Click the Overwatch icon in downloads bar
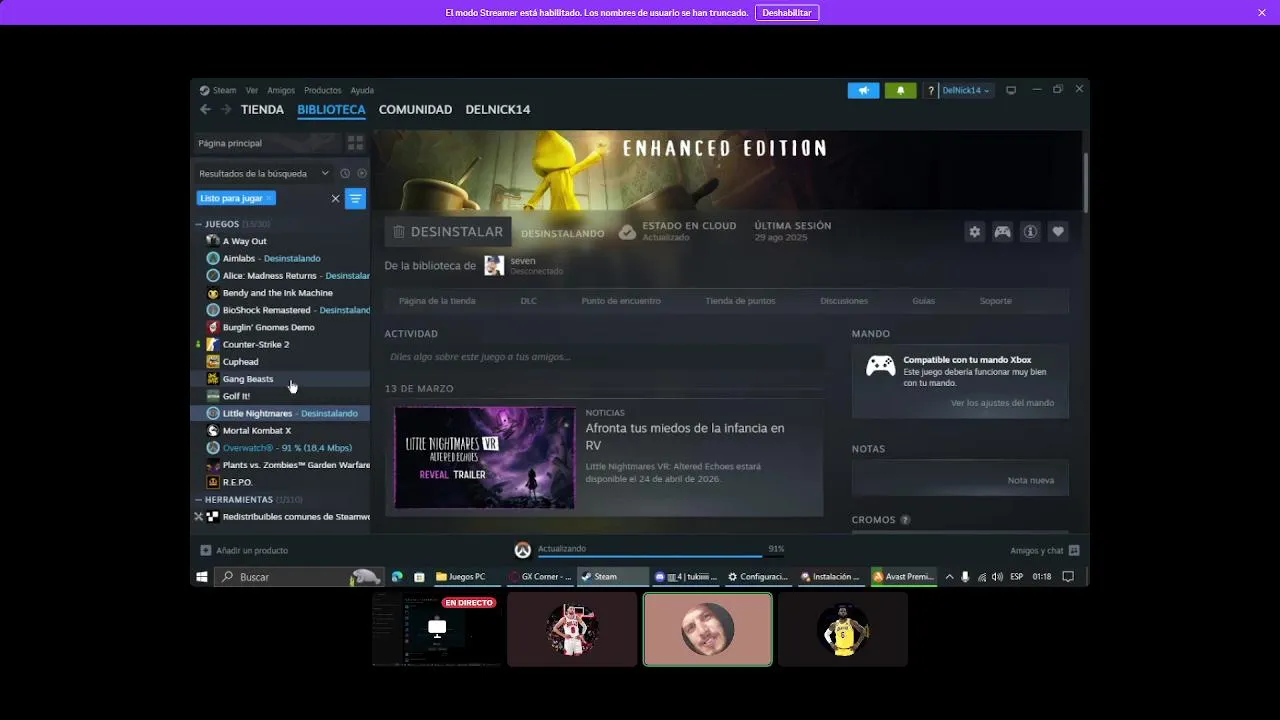 coord(522,550)
